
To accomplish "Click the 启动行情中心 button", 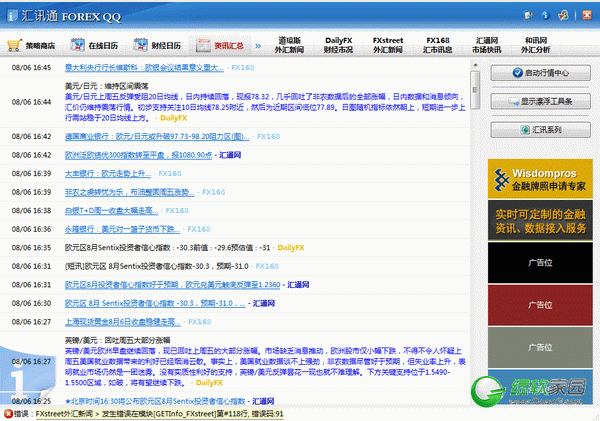I will [x=540, y=73].
